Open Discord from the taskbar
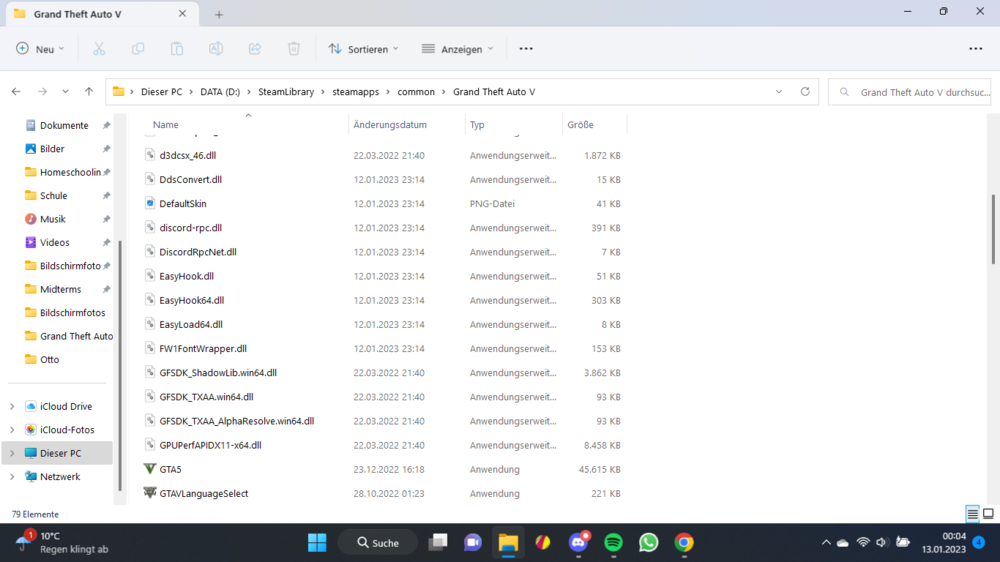 coord(578,542)
